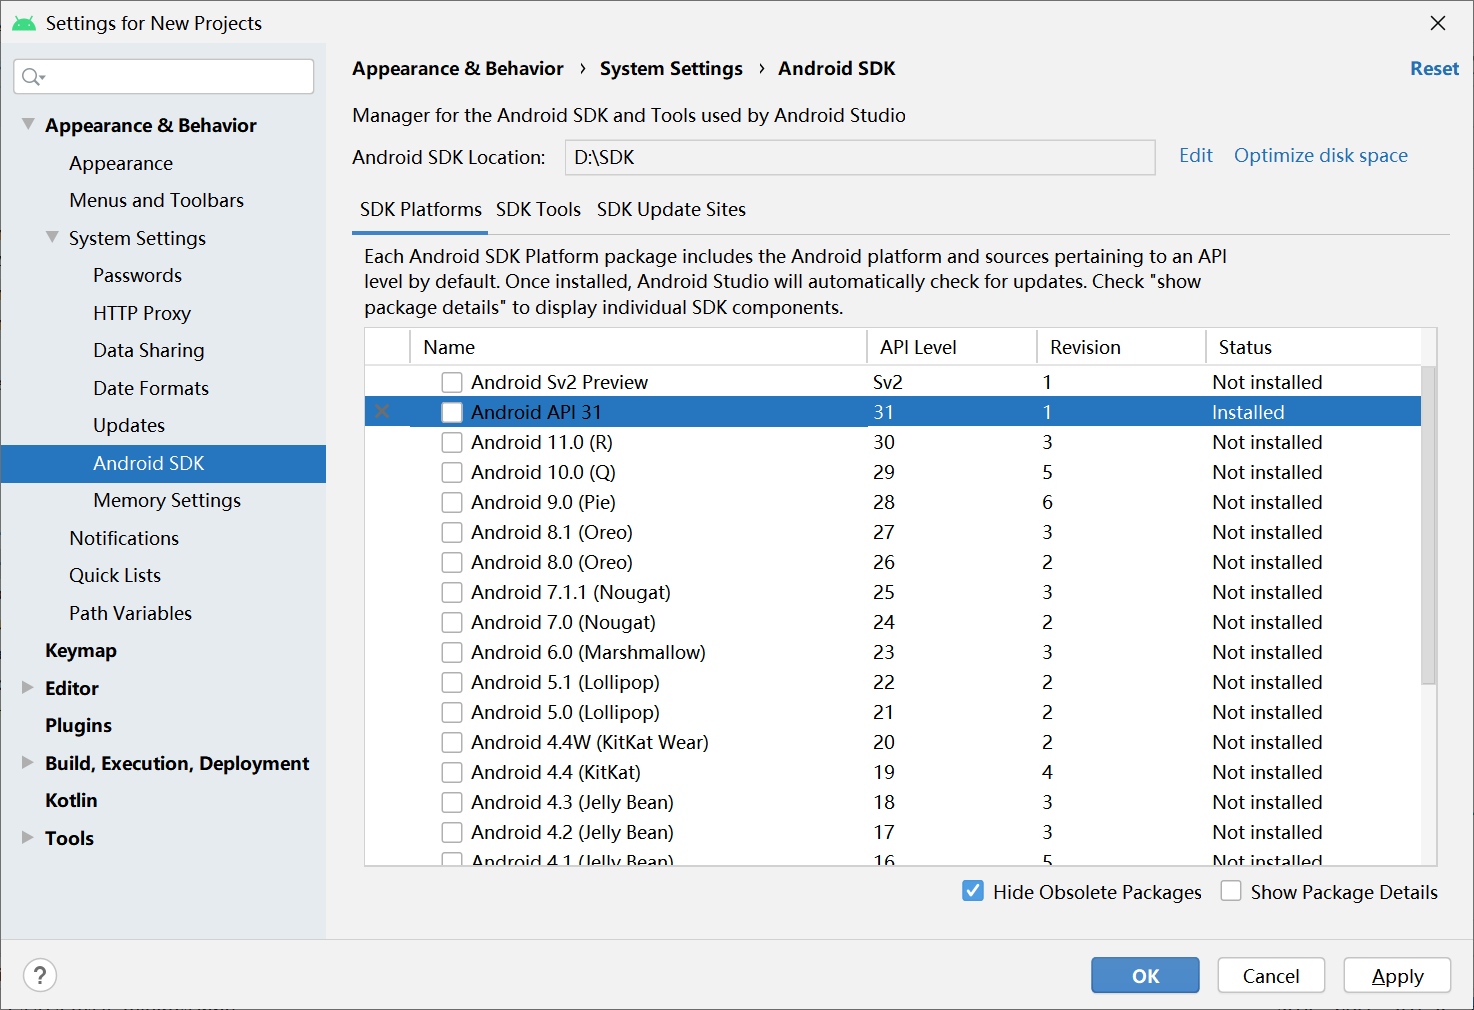1474x1010 pixels.
Task: Check the Android Sv2 Preview checkbox
Action: (452, 382)
